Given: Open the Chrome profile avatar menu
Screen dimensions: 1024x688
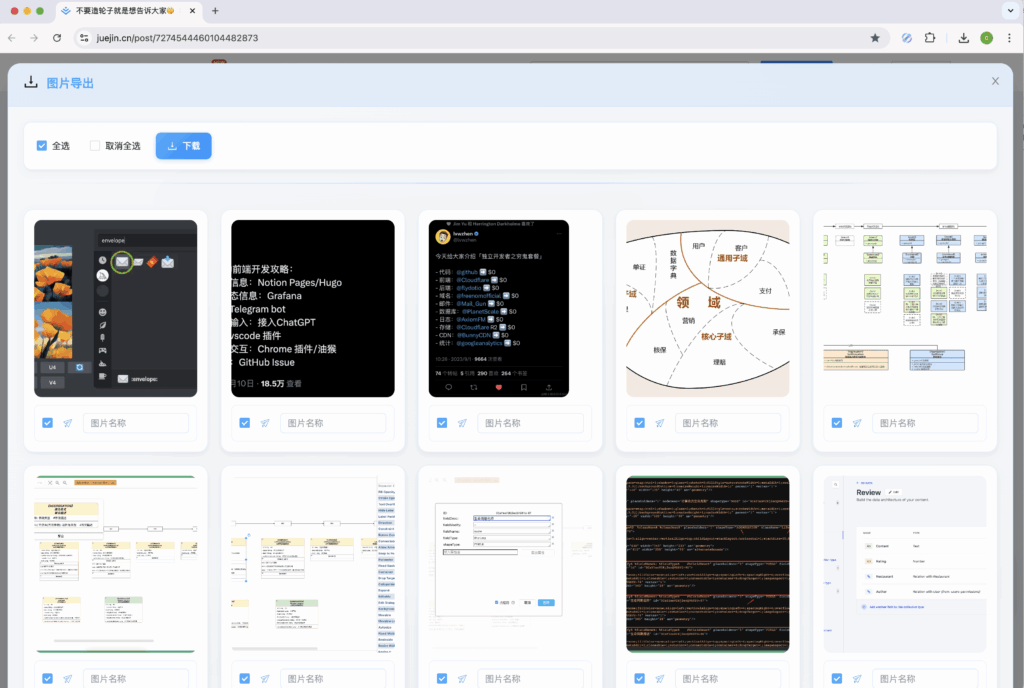Looking at the screenshot, I should (986, 38).
